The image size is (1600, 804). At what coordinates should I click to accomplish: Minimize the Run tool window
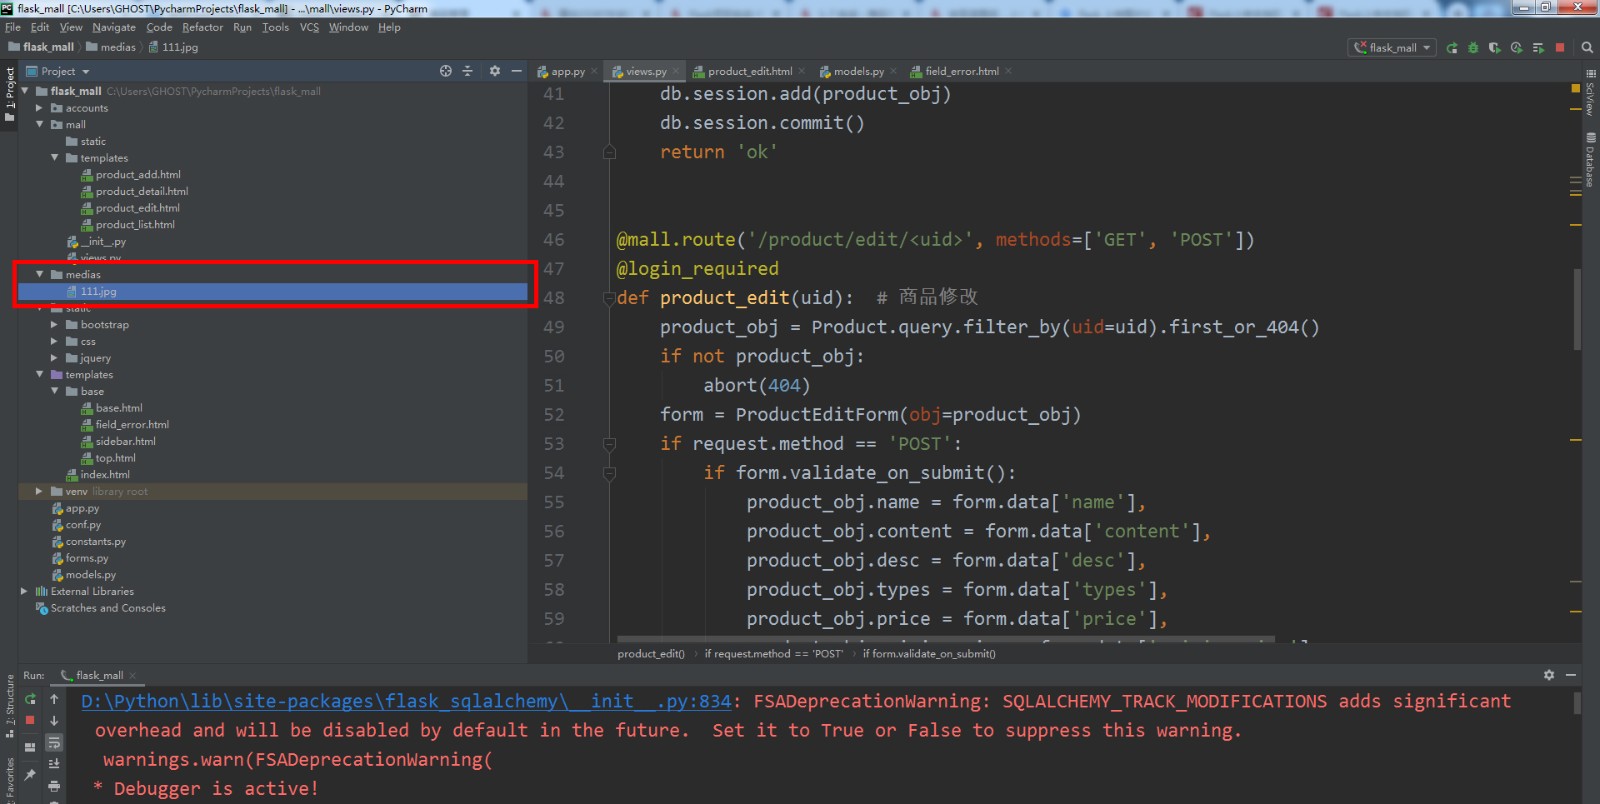pos(1571,675)
